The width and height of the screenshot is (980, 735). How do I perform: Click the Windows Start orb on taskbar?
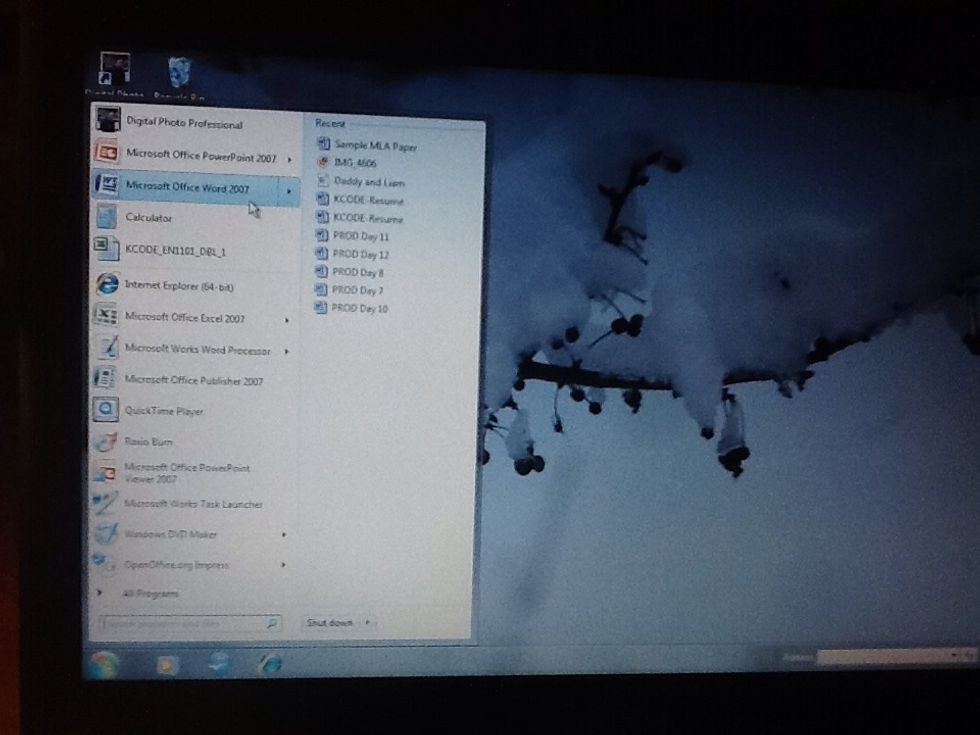coord(103,664)
